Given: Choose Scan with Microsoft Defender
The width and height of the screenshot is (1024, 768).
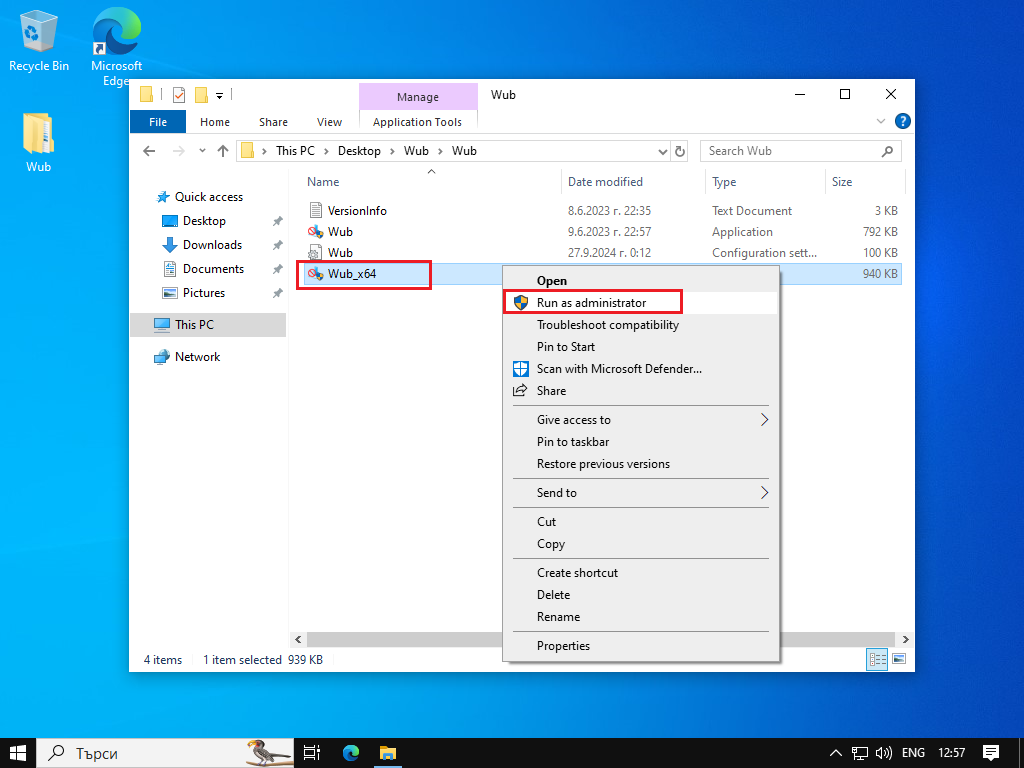Looking at the screenshot, I should [x=641, y=369].
